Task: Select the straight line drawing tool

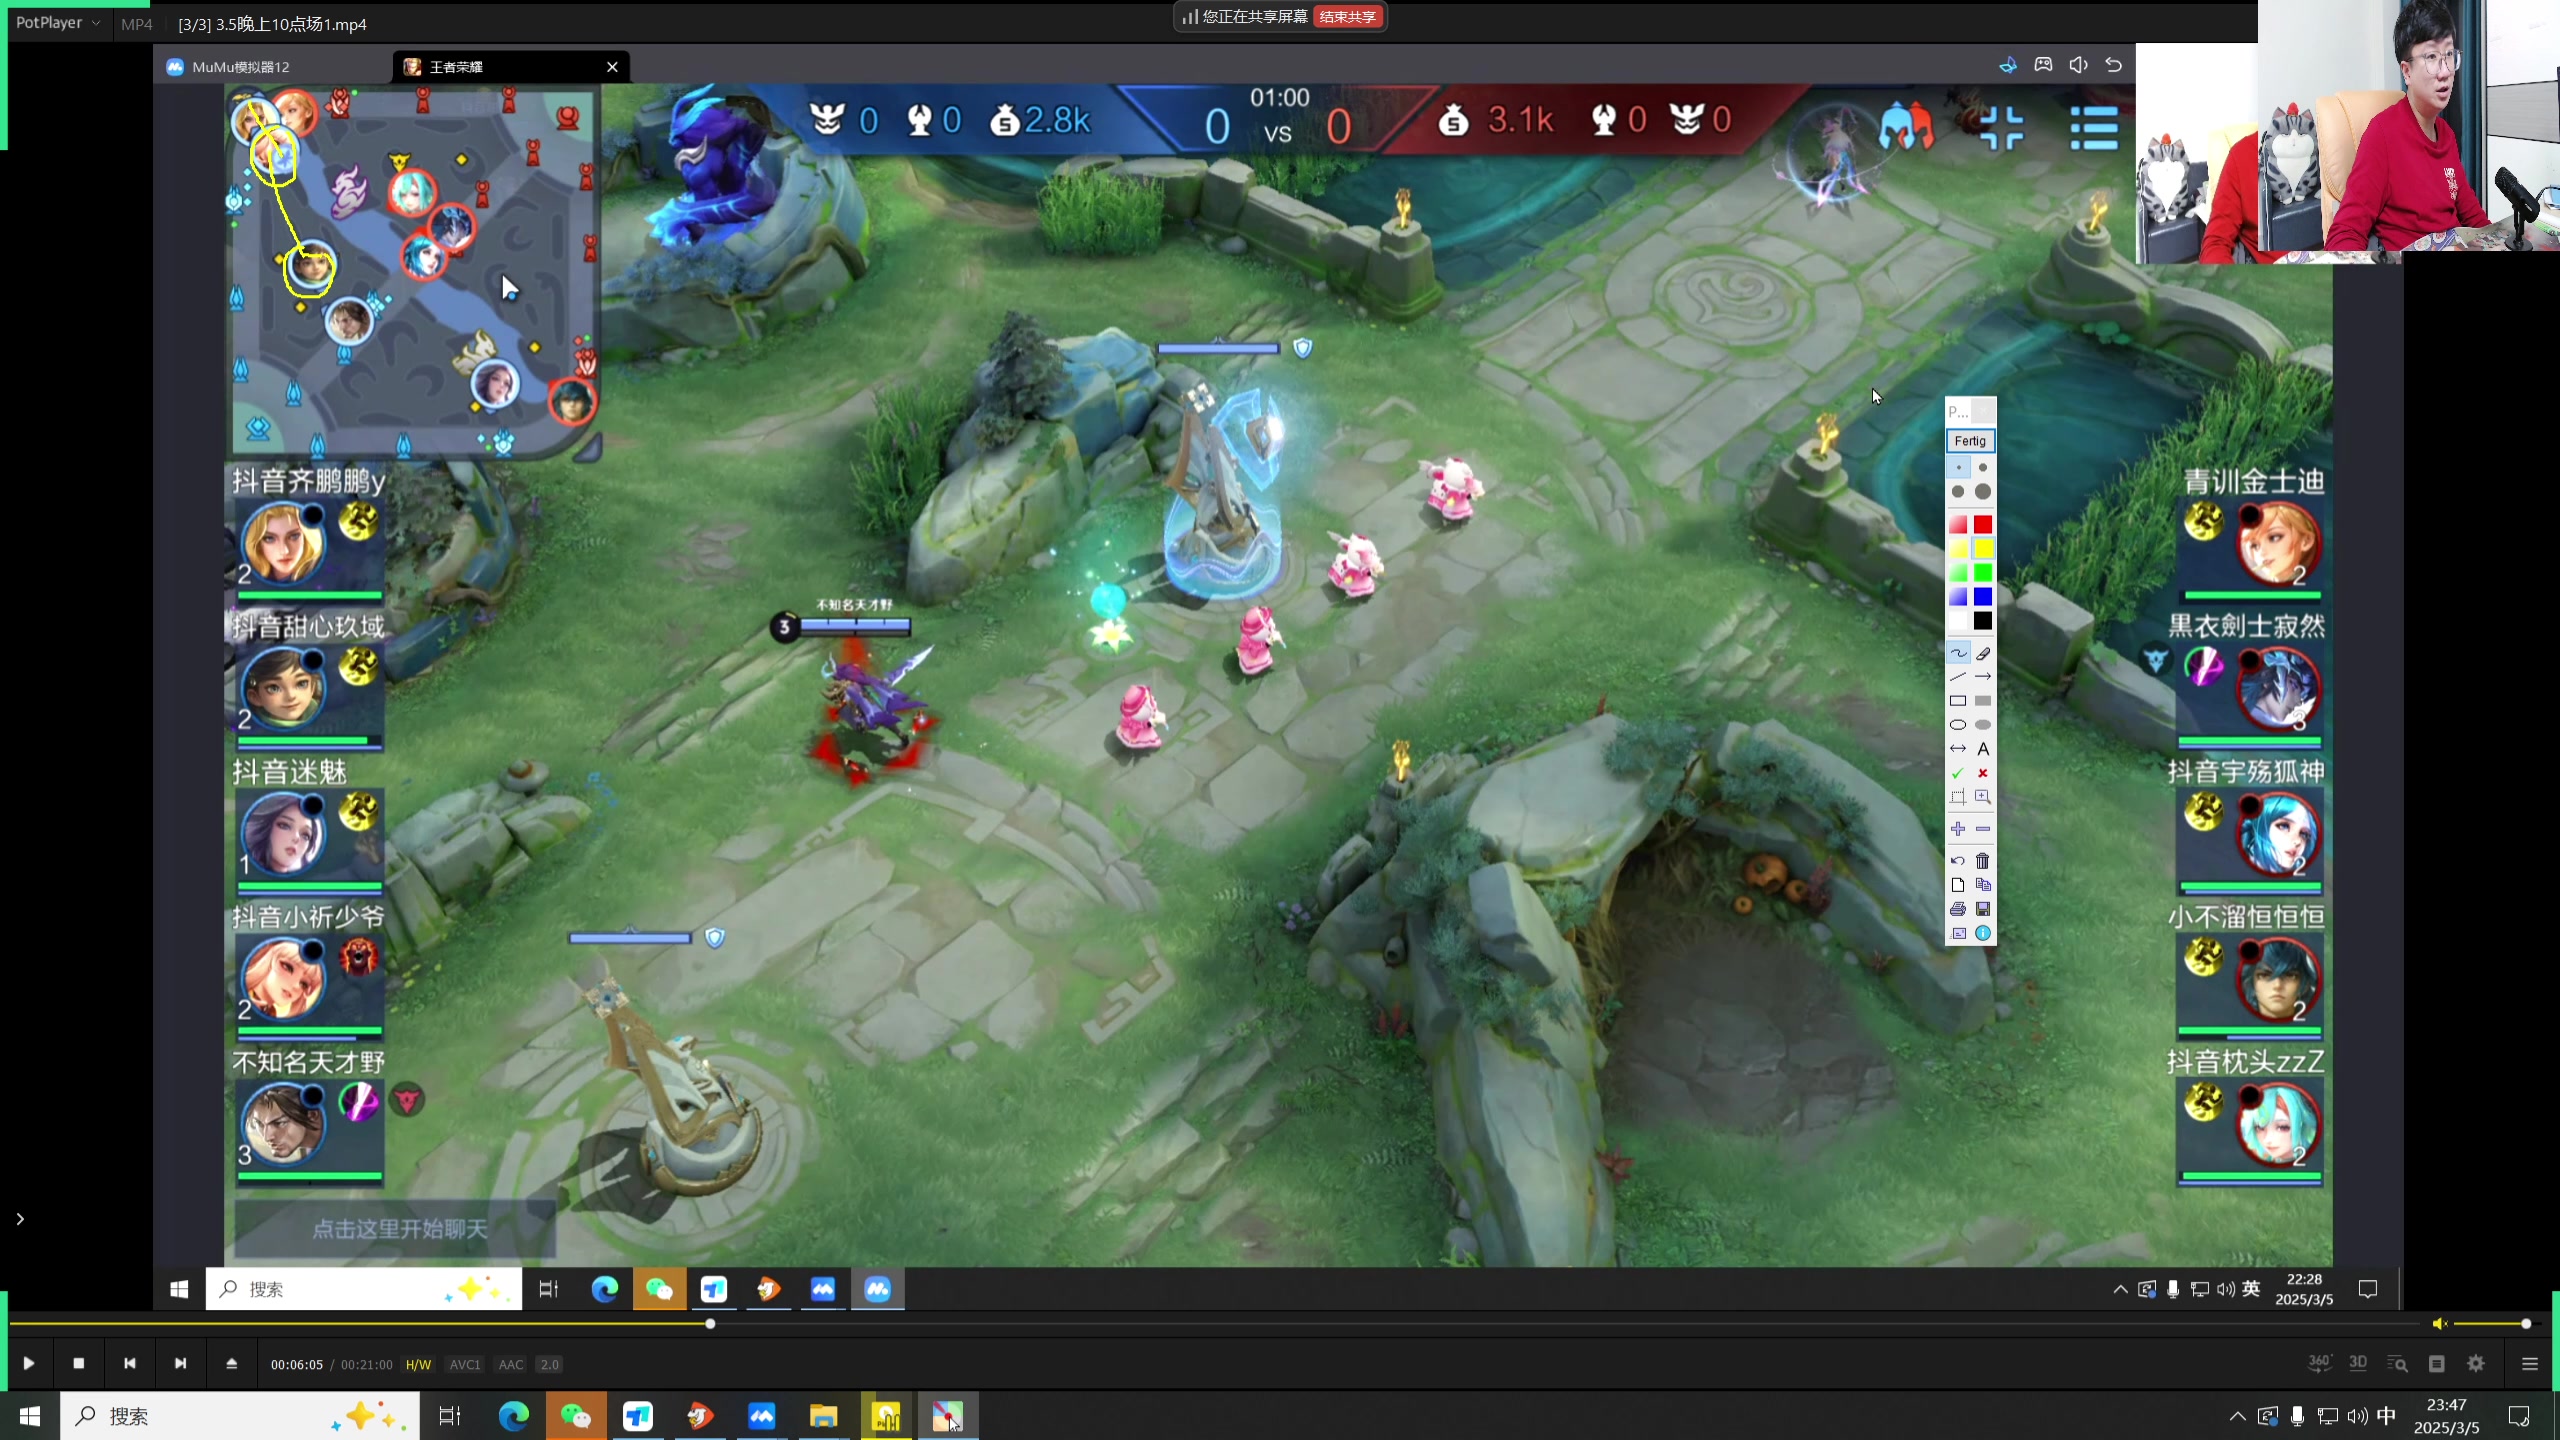Action: coord(1958,677)
